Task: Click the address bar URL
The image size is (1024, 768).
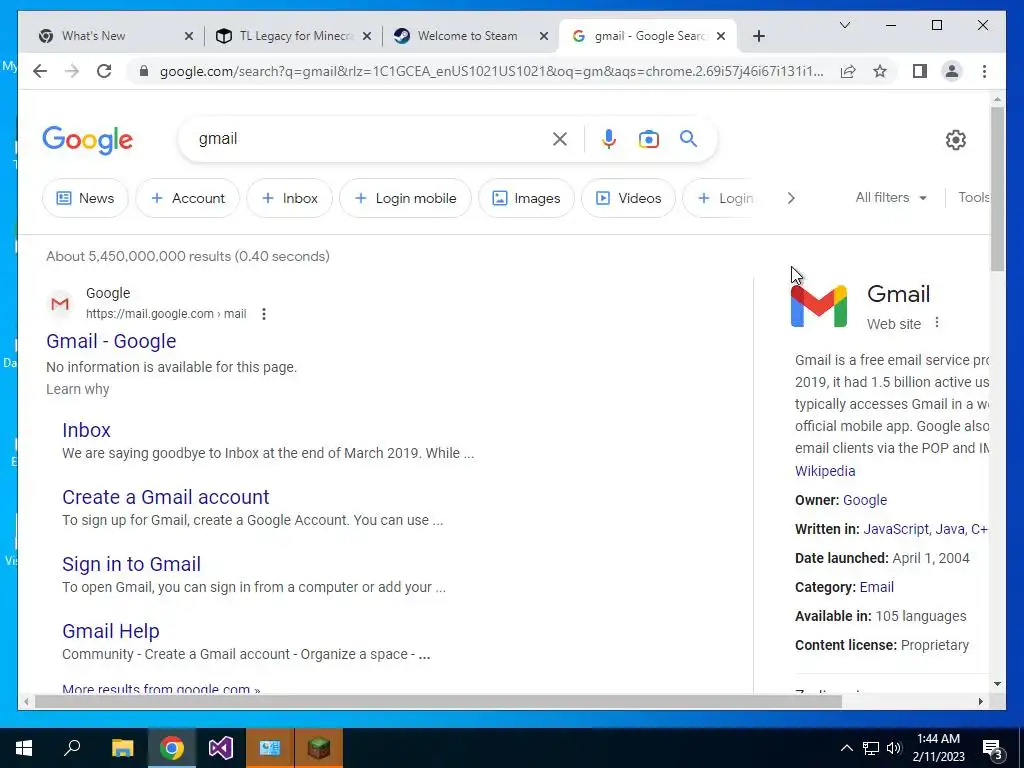Action: tap(491, 71)
